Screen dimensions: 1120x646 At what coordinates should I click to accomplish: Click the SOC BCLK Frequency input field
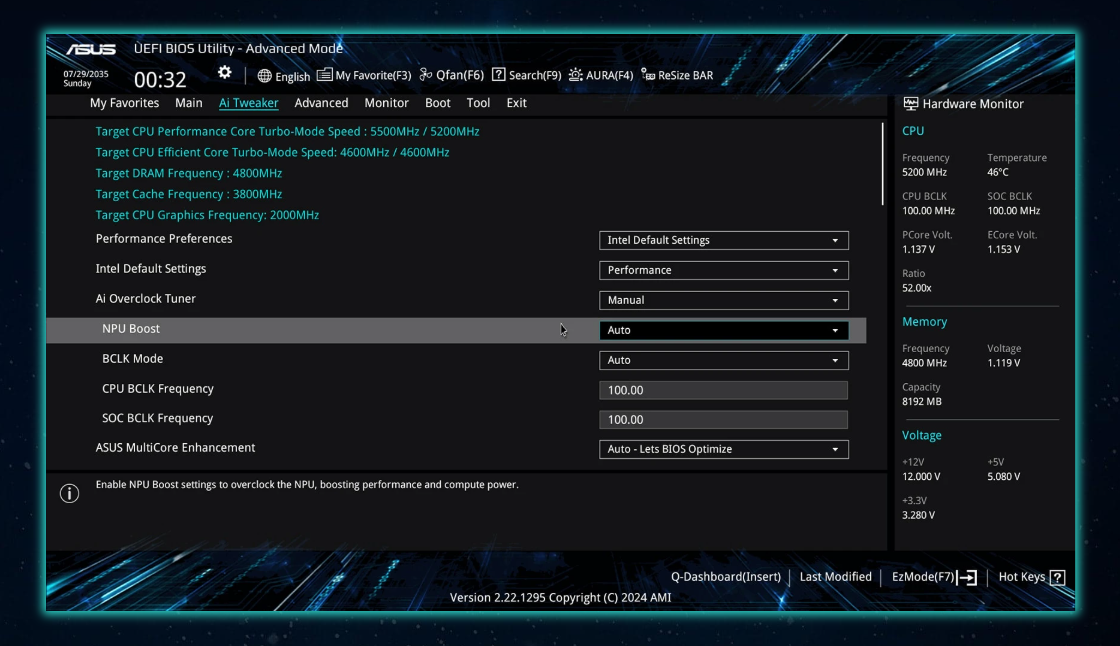(x=724, y=419)
